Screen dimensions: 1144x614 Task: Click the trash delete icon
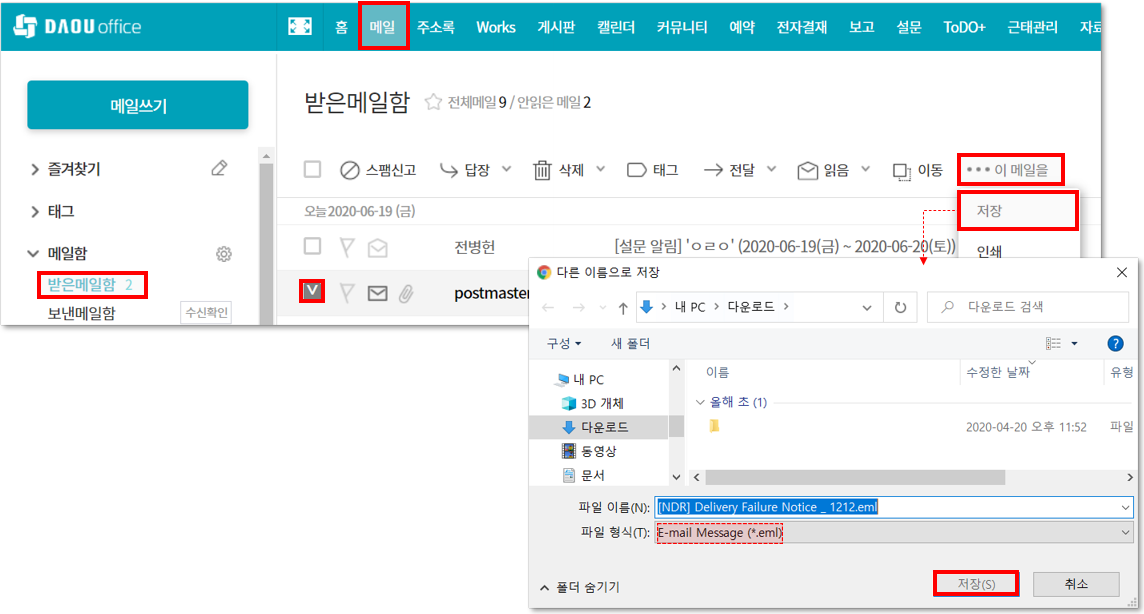(x=542, y=170)
